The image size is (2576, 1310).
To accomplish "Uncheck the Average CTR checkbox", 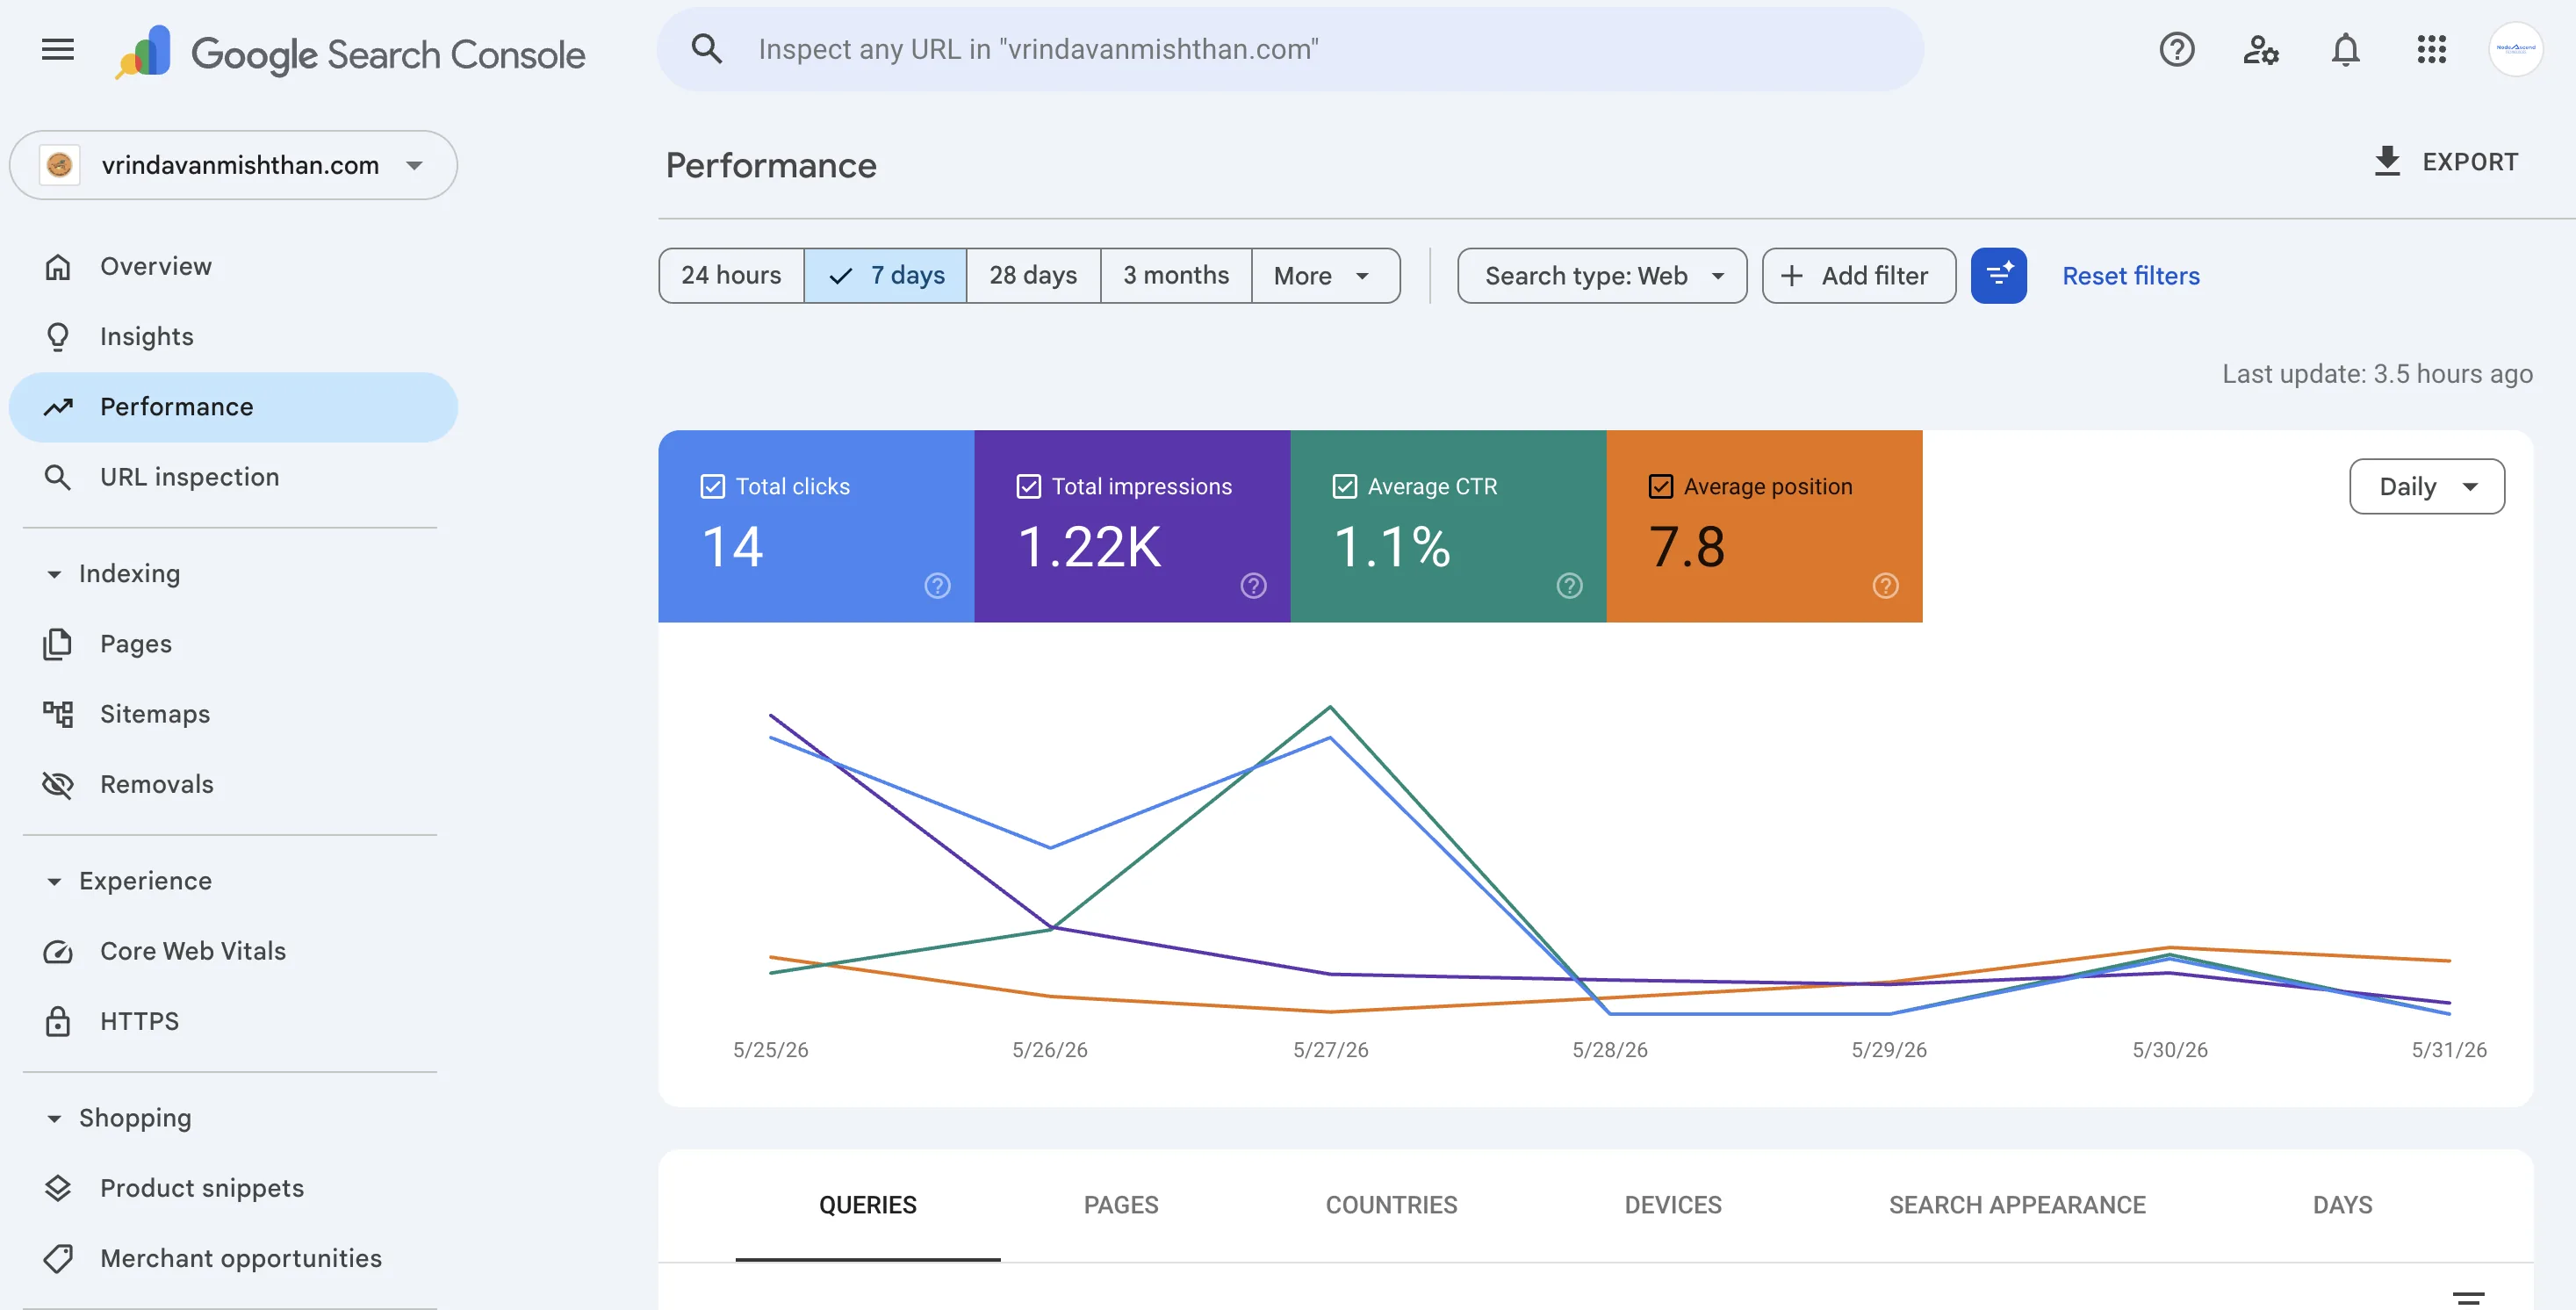I will [x=1344, y=487].
